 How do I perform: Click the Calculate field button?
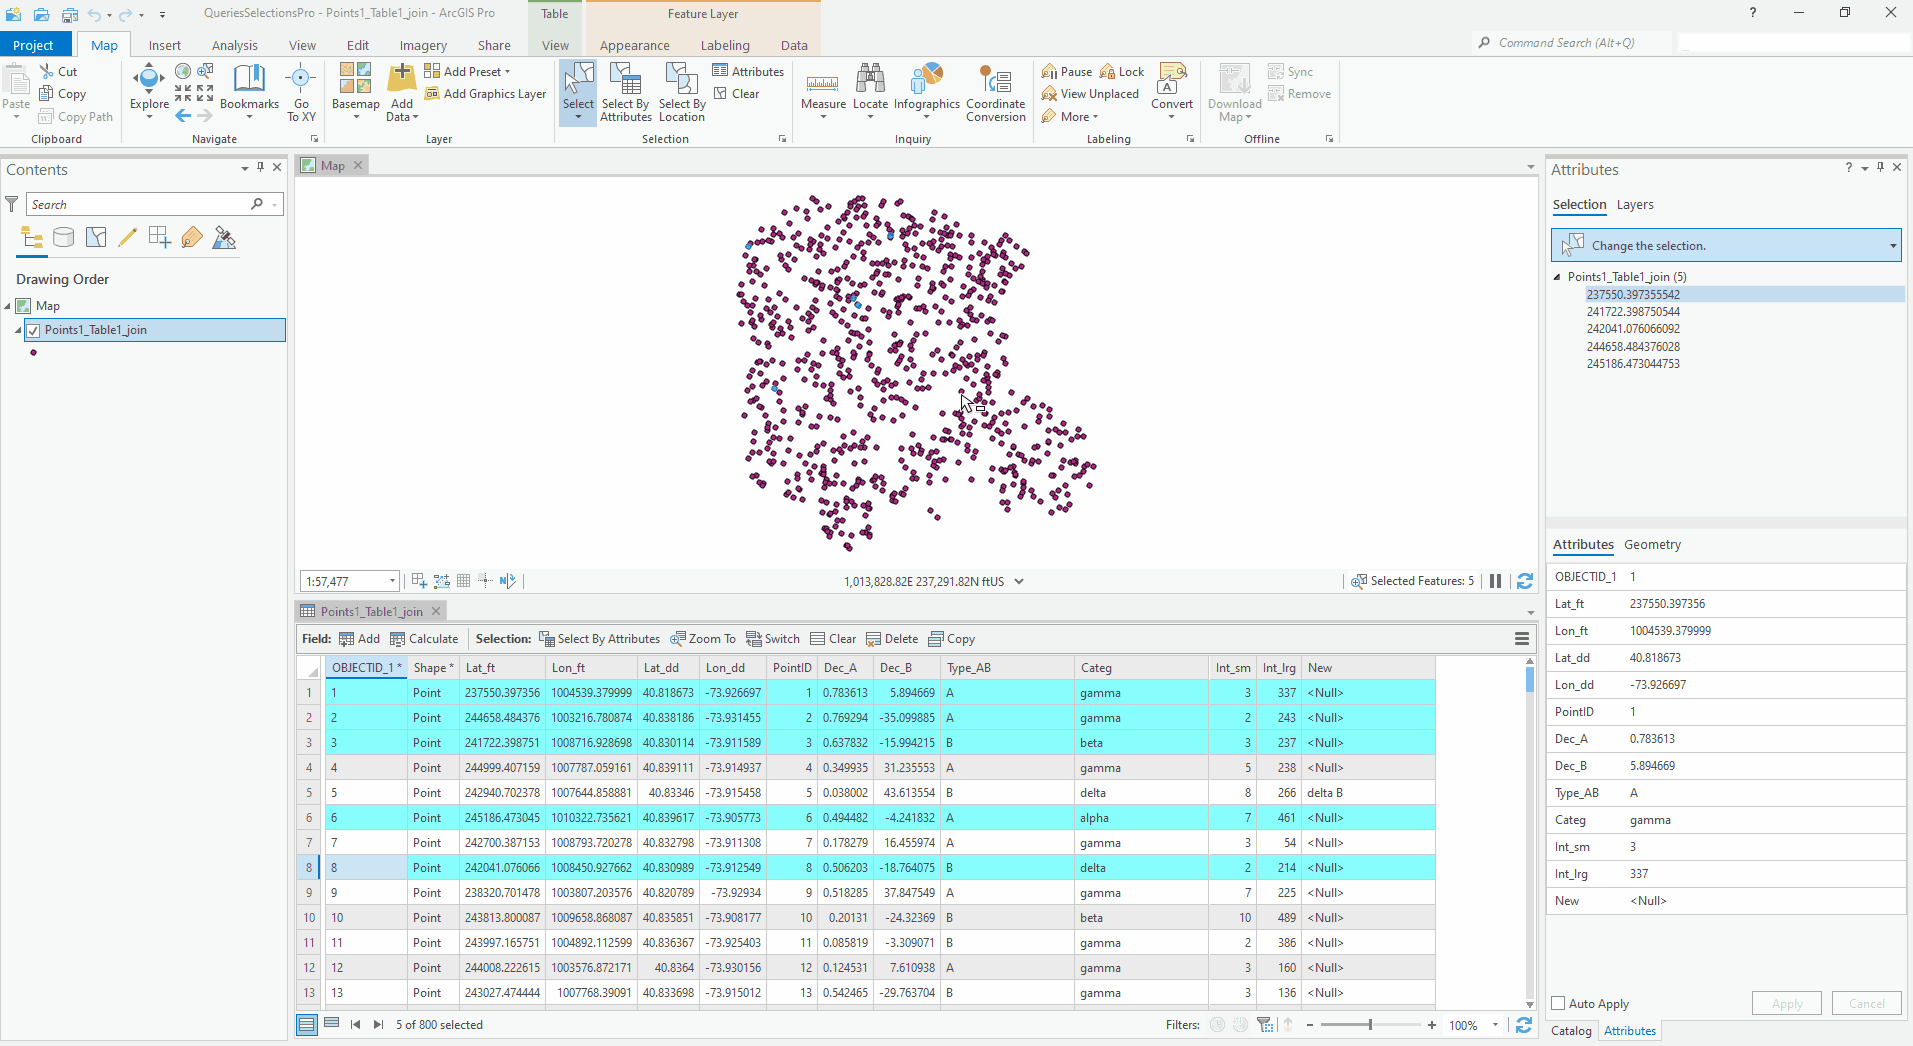point(424,639)
